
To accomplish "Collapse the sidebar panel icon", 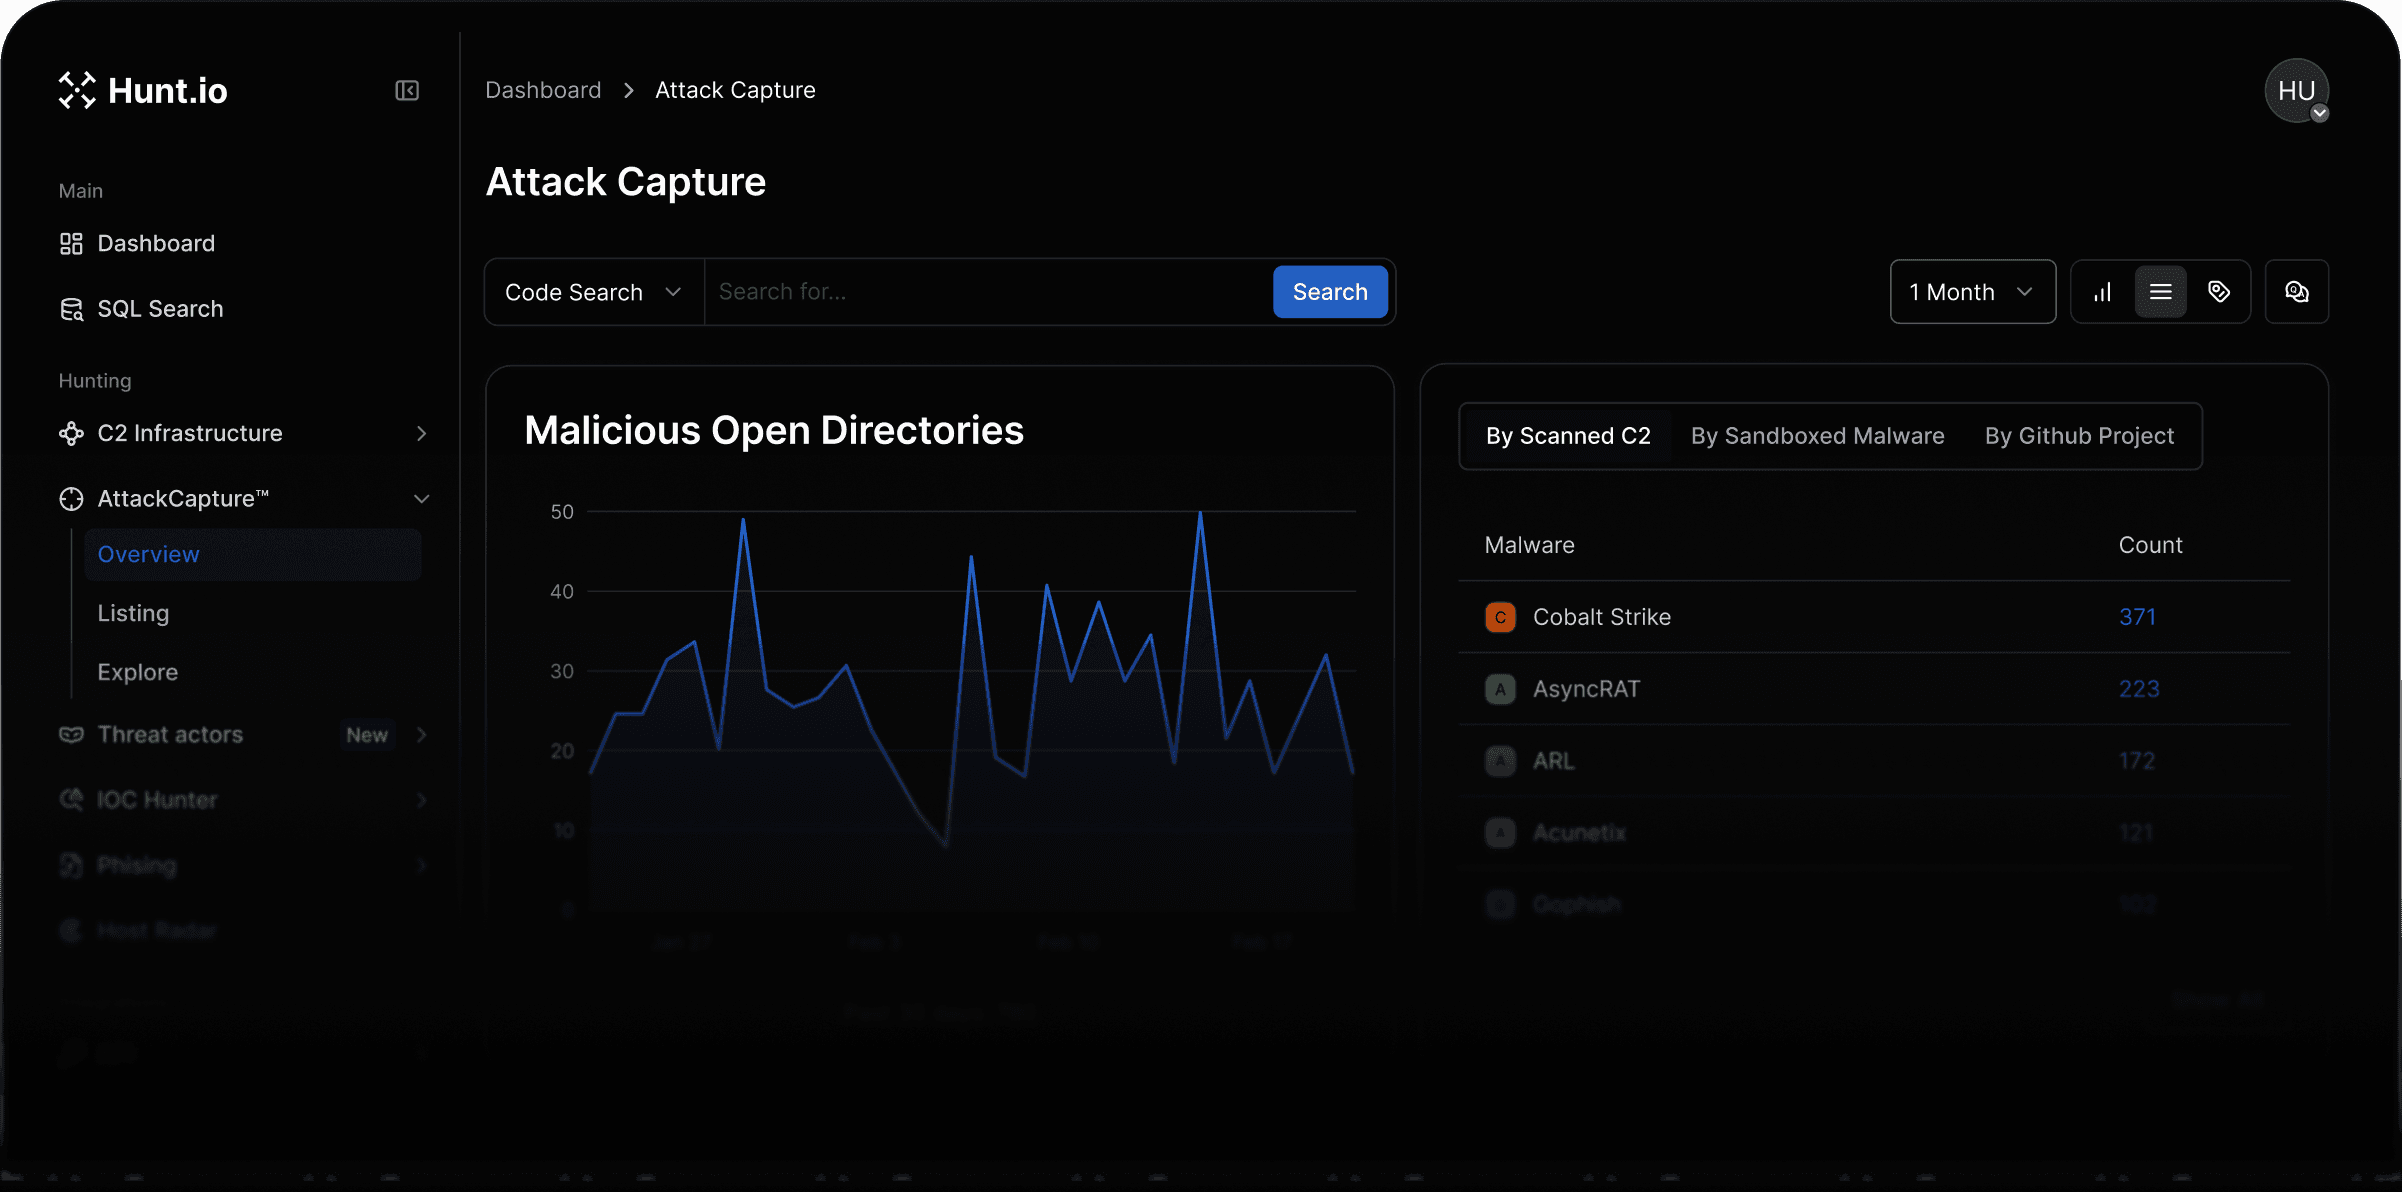I will [x=406, y=91].
